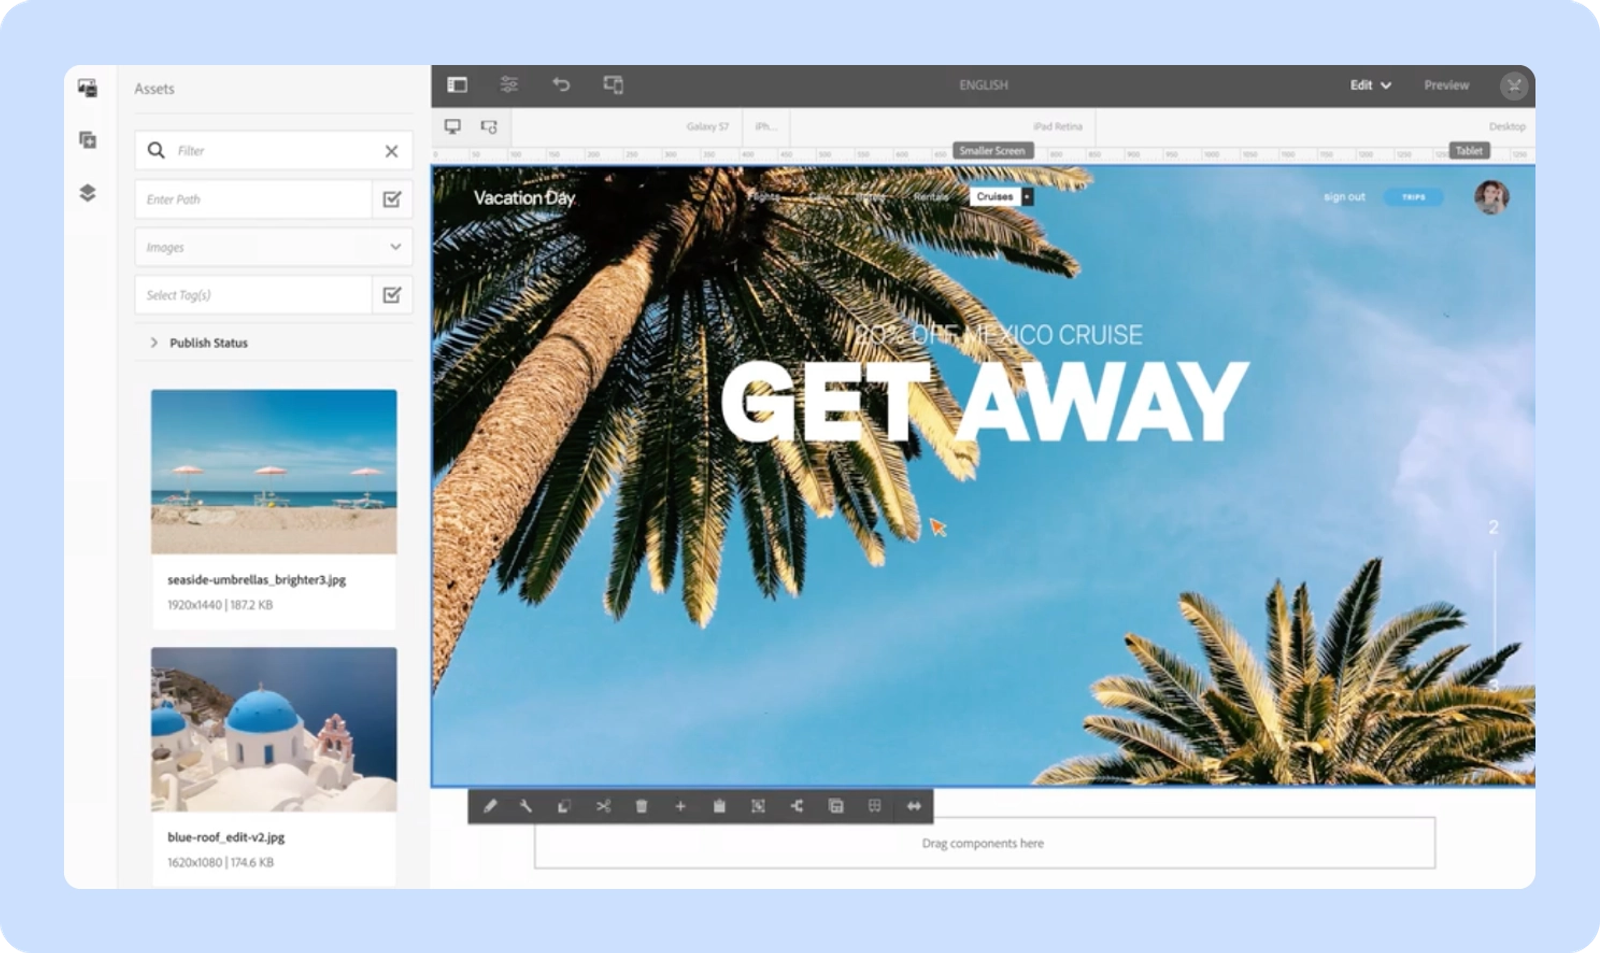This screenshot has height=953, width=1600.
Task: Click the Enter Path input field
Action: tap(253, 199)
